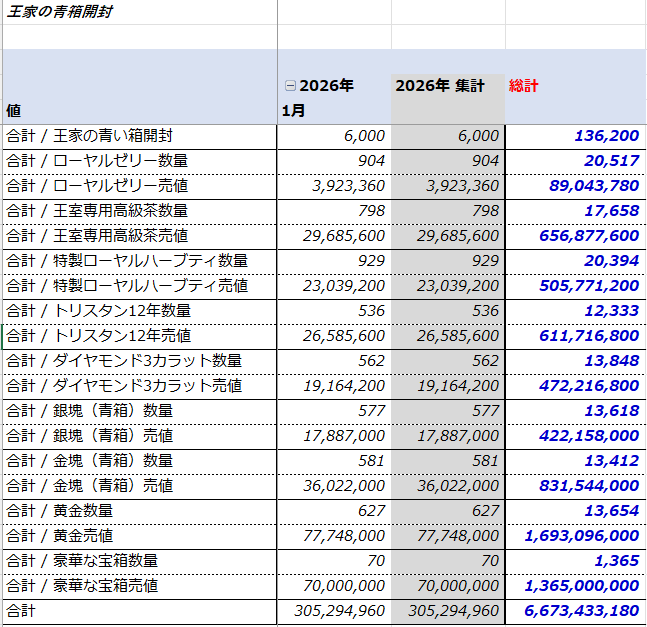The width and height of the screenshot is (647, 627).
Task: Select the 合計 / ダイヤモンド3カラット売値 row label
Action: (124, 386)
